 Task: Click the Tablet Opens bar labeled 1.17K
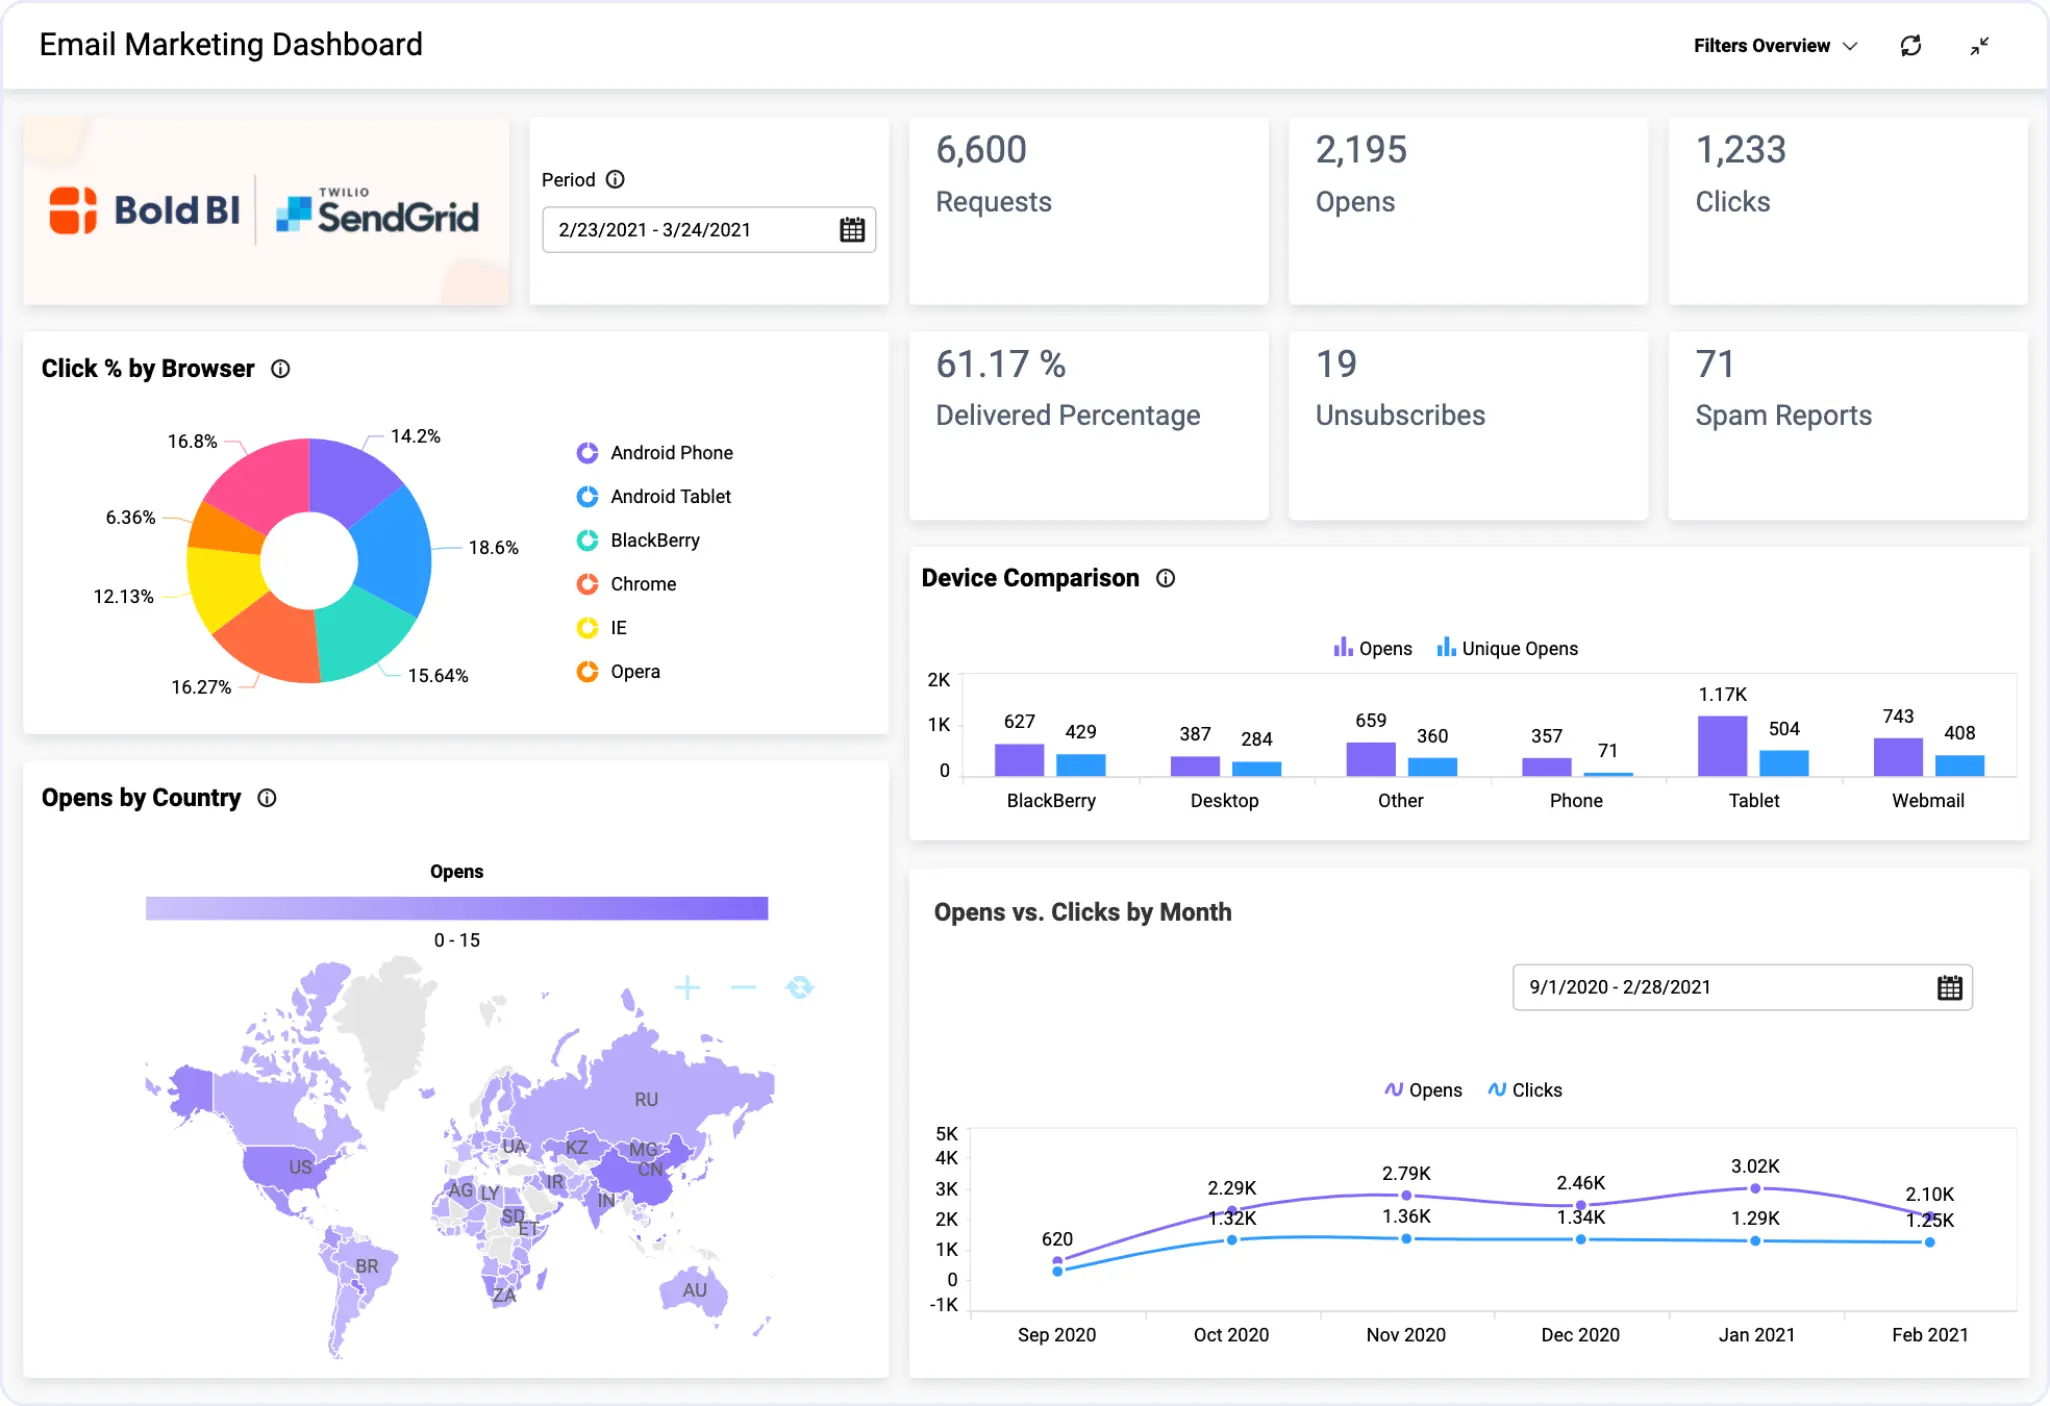(1722, 746)
